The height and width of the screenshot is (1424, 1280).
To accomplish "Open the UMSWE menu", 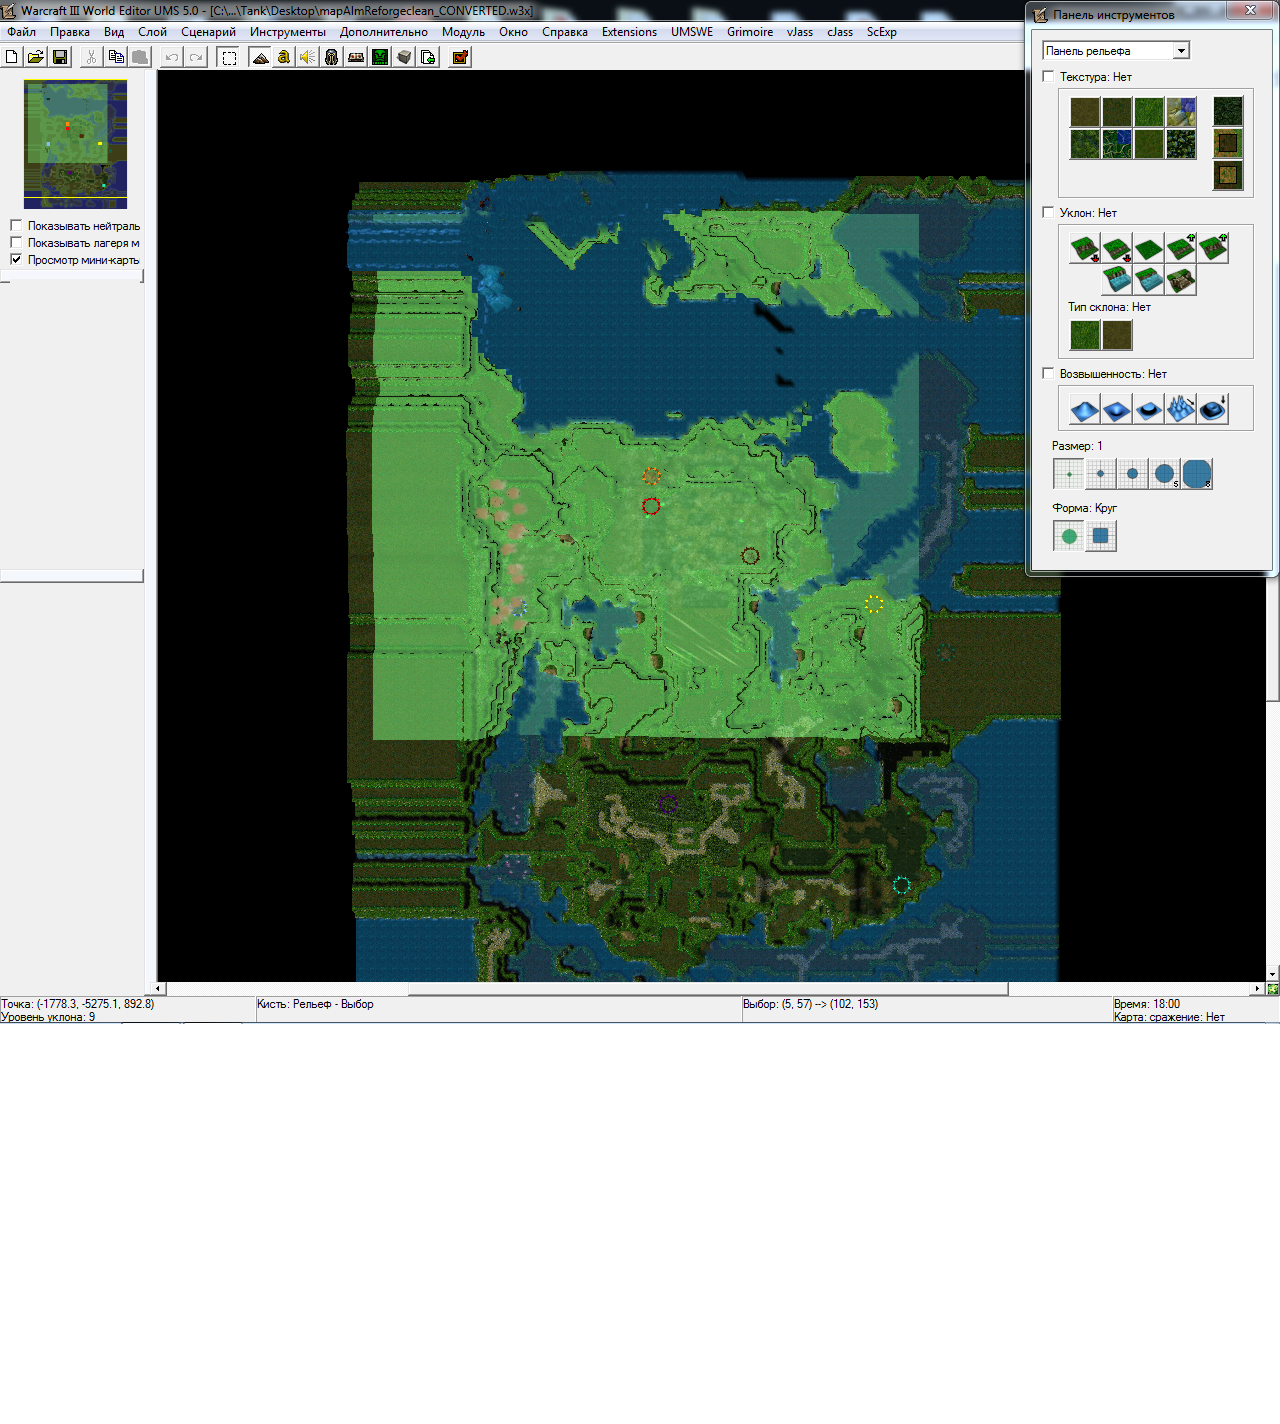I will (x=692, y=32).
